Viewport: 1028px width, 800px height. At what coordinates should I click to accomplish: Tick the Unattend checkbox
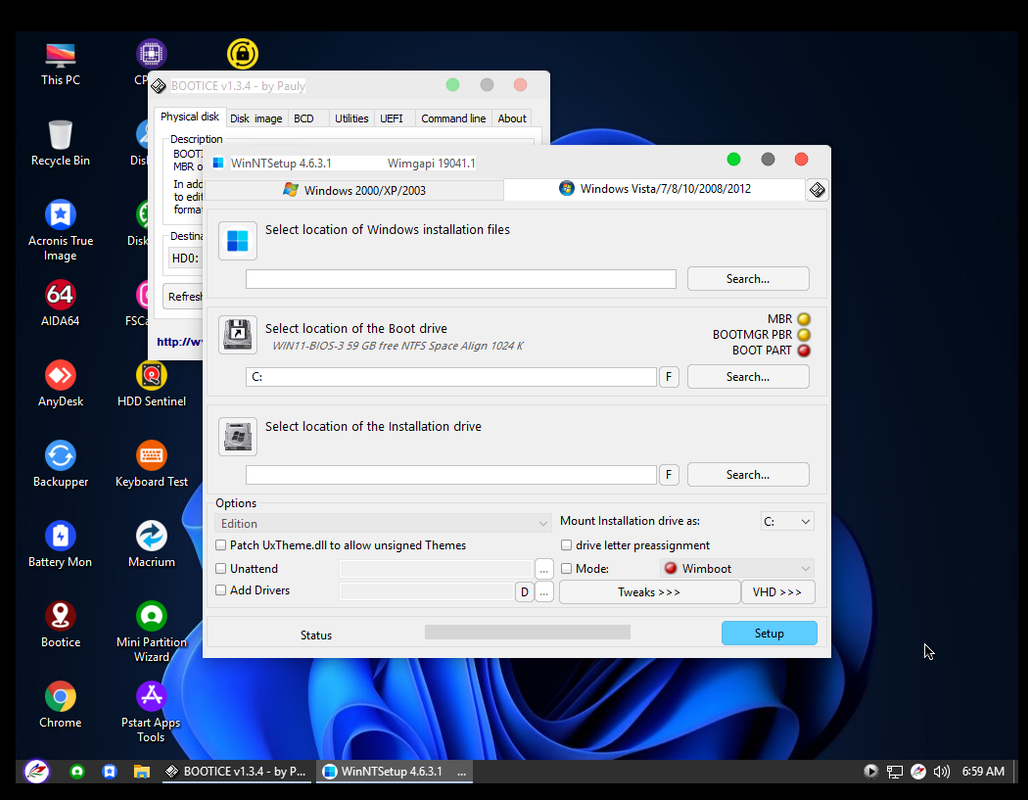click(x=221, y=569)
